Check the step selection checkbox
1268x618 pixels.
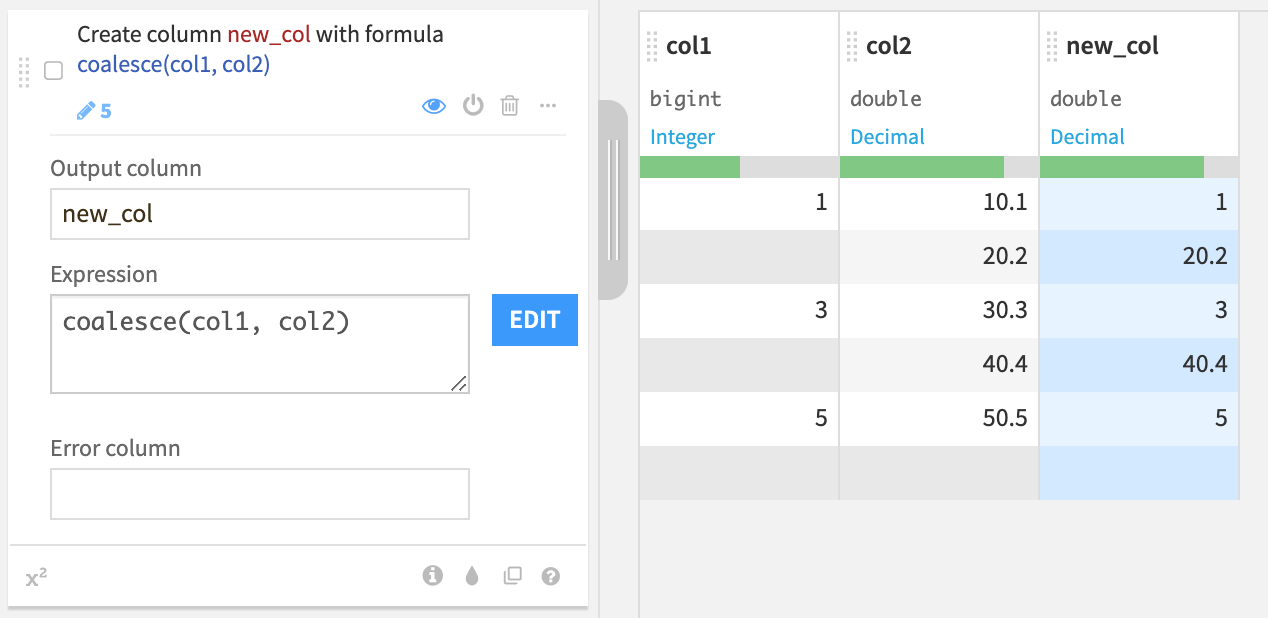tap(54, 71)
